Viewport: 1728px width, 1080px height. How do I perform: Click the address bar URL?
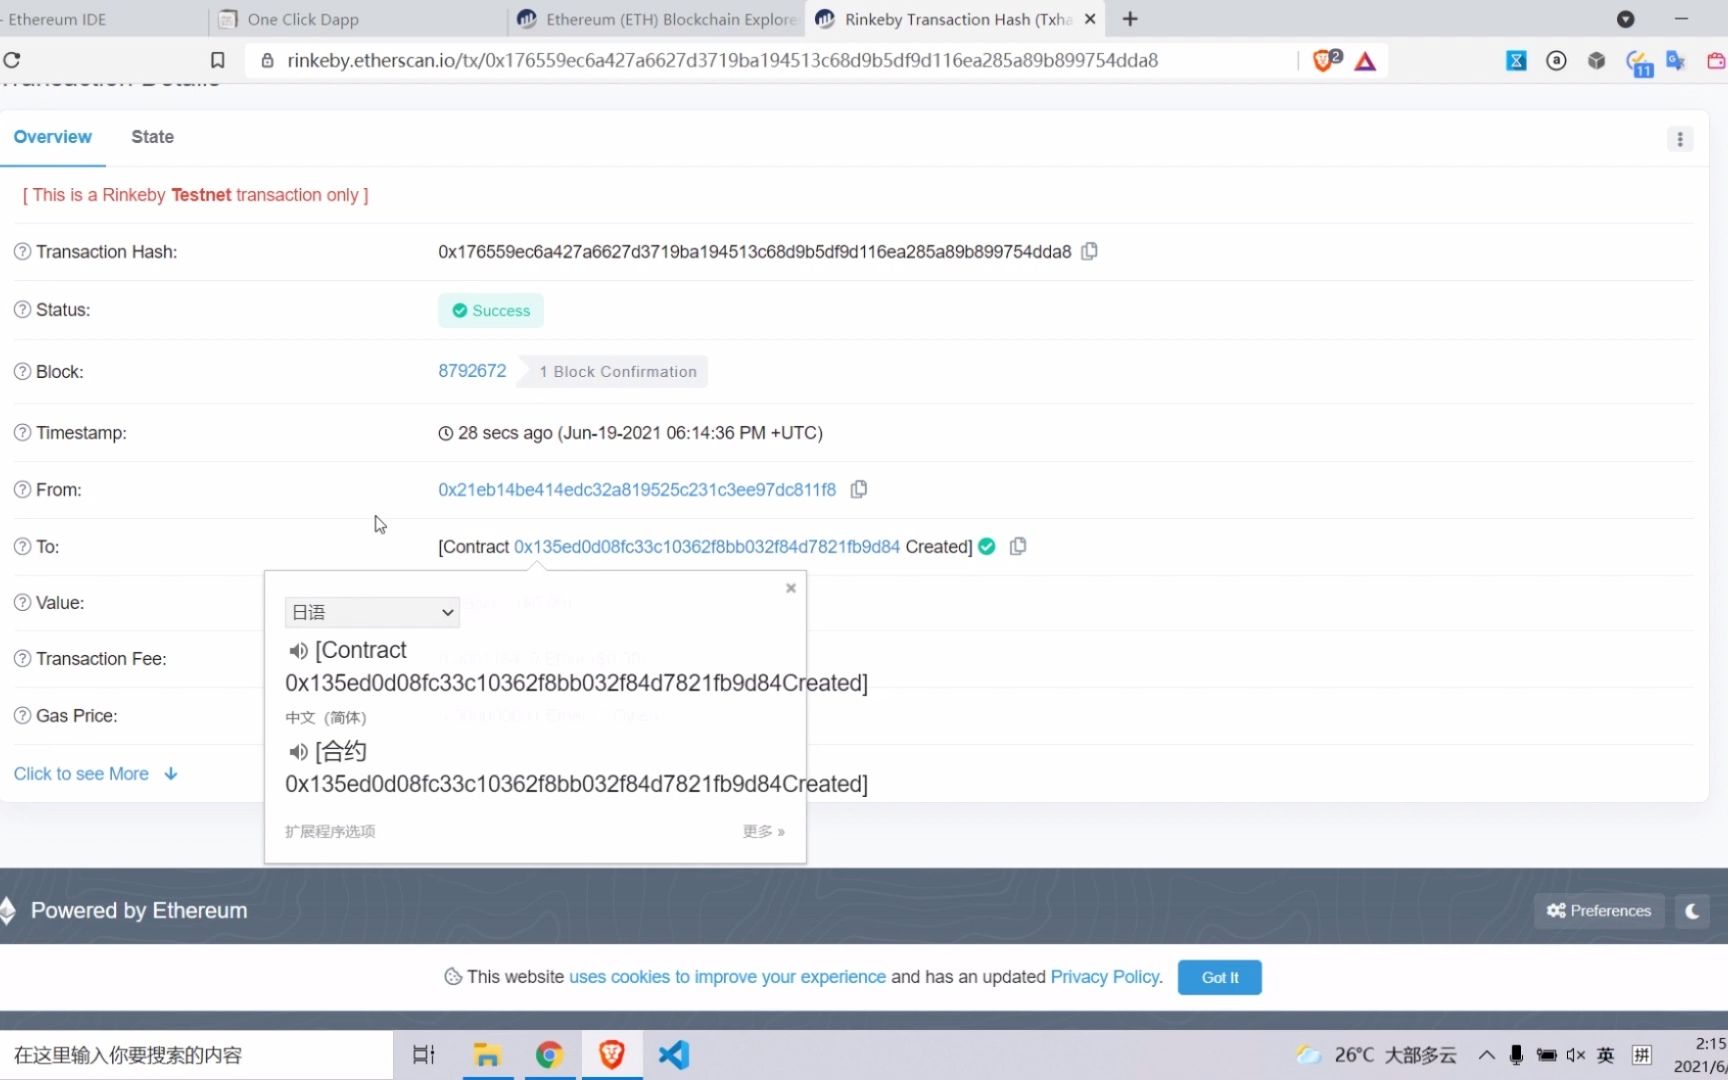pos(722,60)
